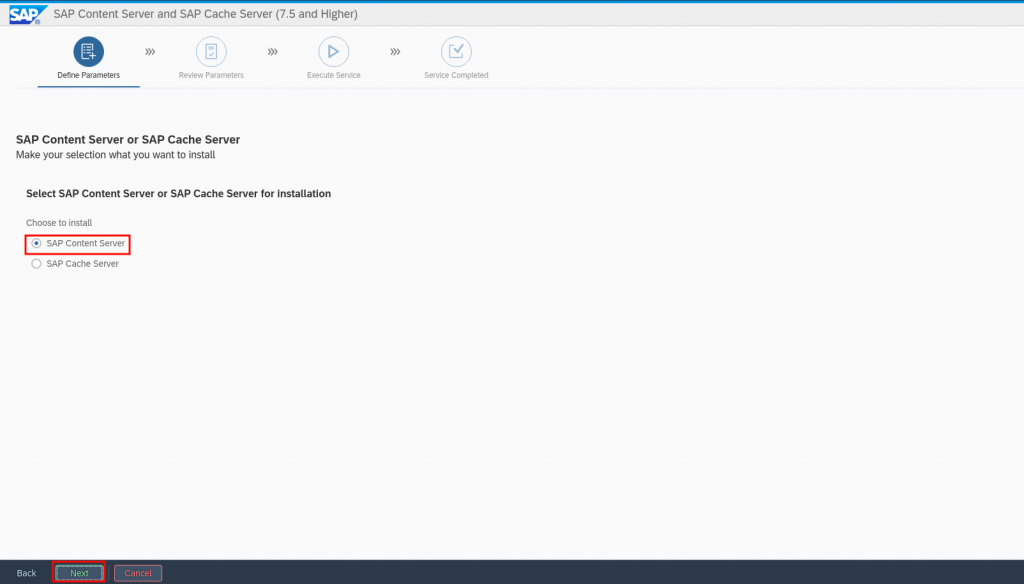Jump to the Service Completed text label
The height and width of the screenshot is (584, 1024).
pos(456,76)
